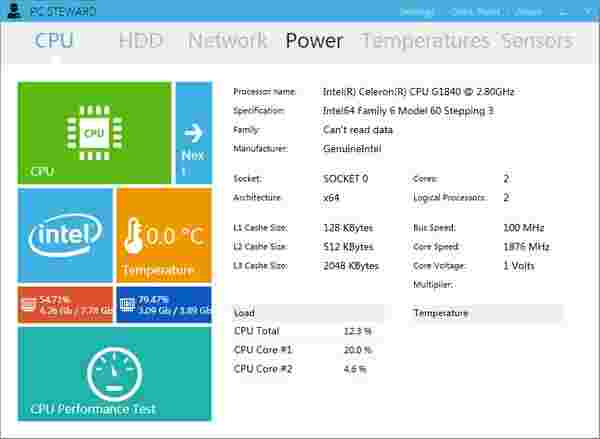Click the 1 Volts core voltage value
Screen dimensions: 600x439
click(x=519, y=266)
